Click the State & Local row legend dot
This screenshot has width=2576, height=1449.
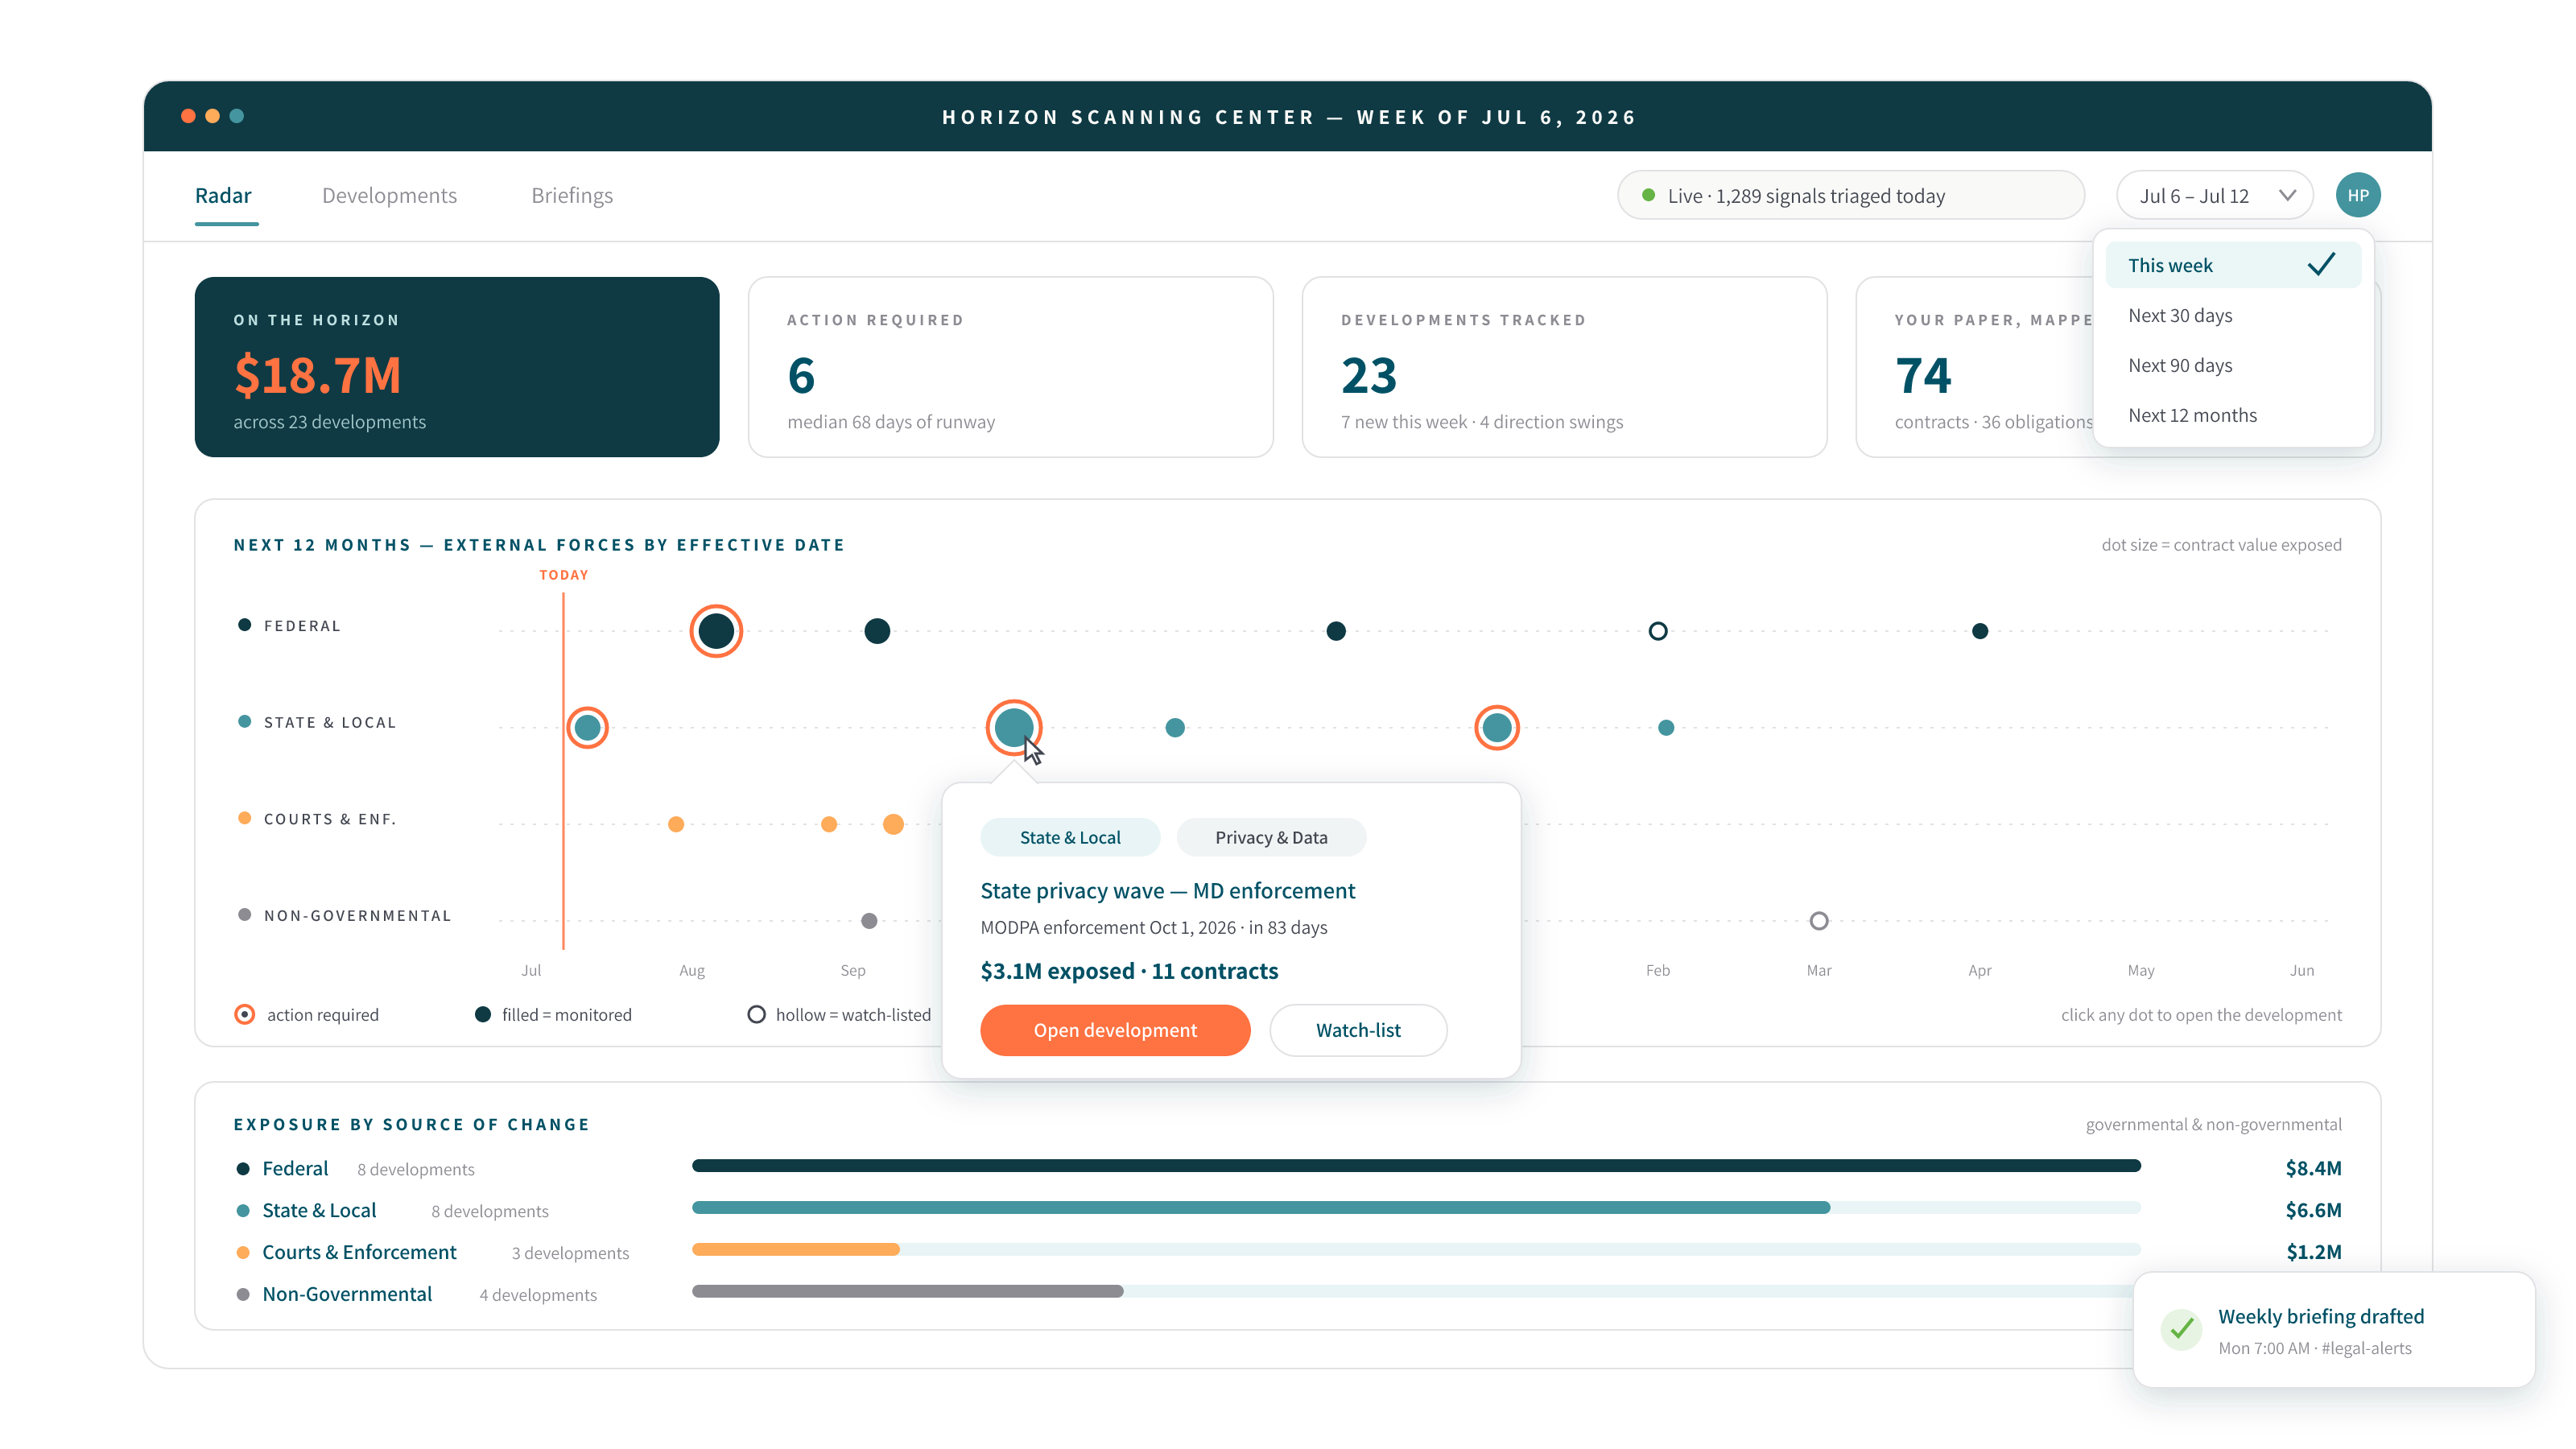pos(244,722)
